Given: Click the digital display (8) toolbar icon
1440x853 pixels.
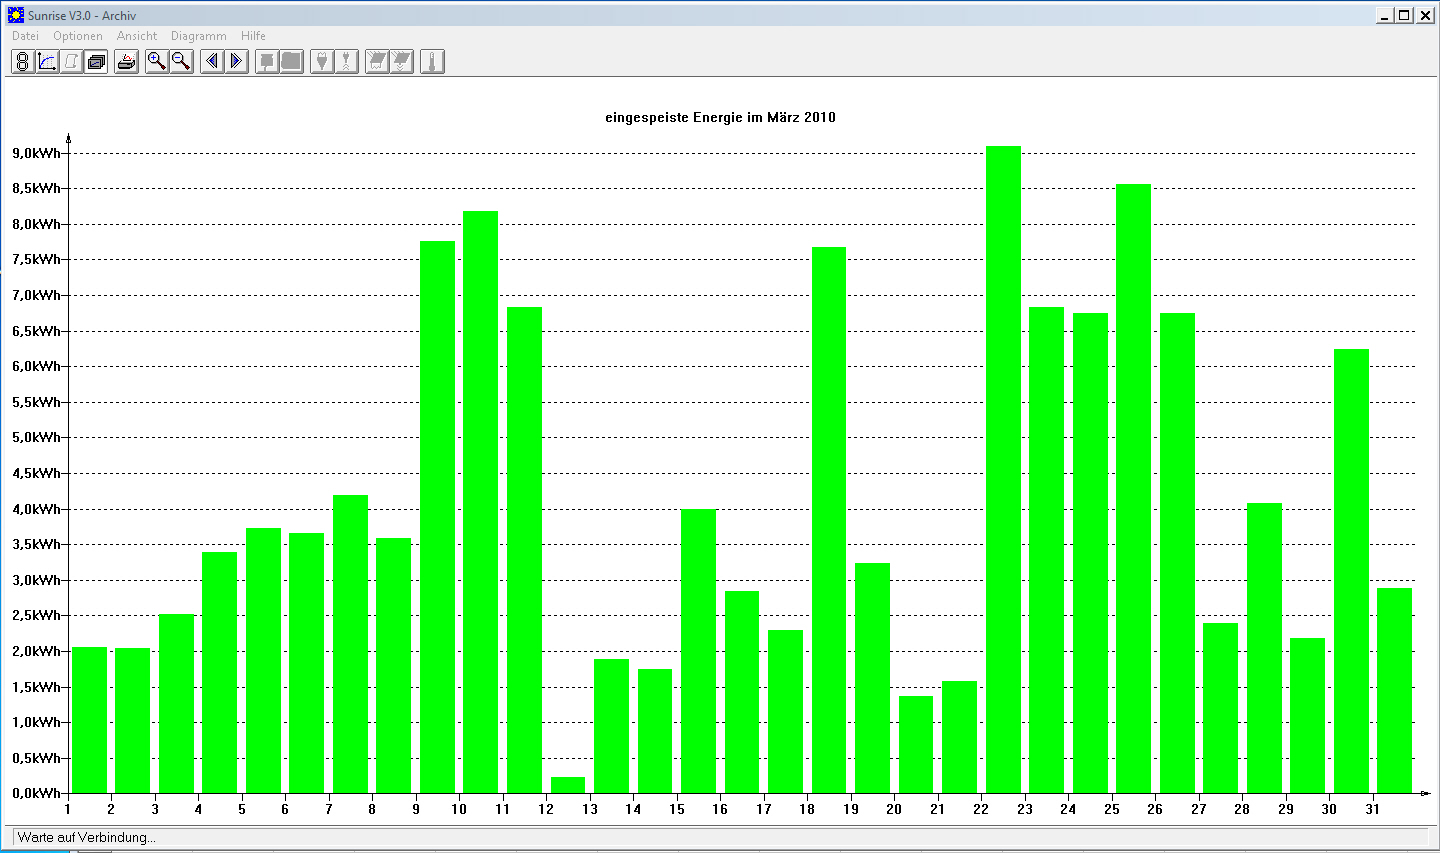Looking at the screenshot, I should [x=22, y=62].
